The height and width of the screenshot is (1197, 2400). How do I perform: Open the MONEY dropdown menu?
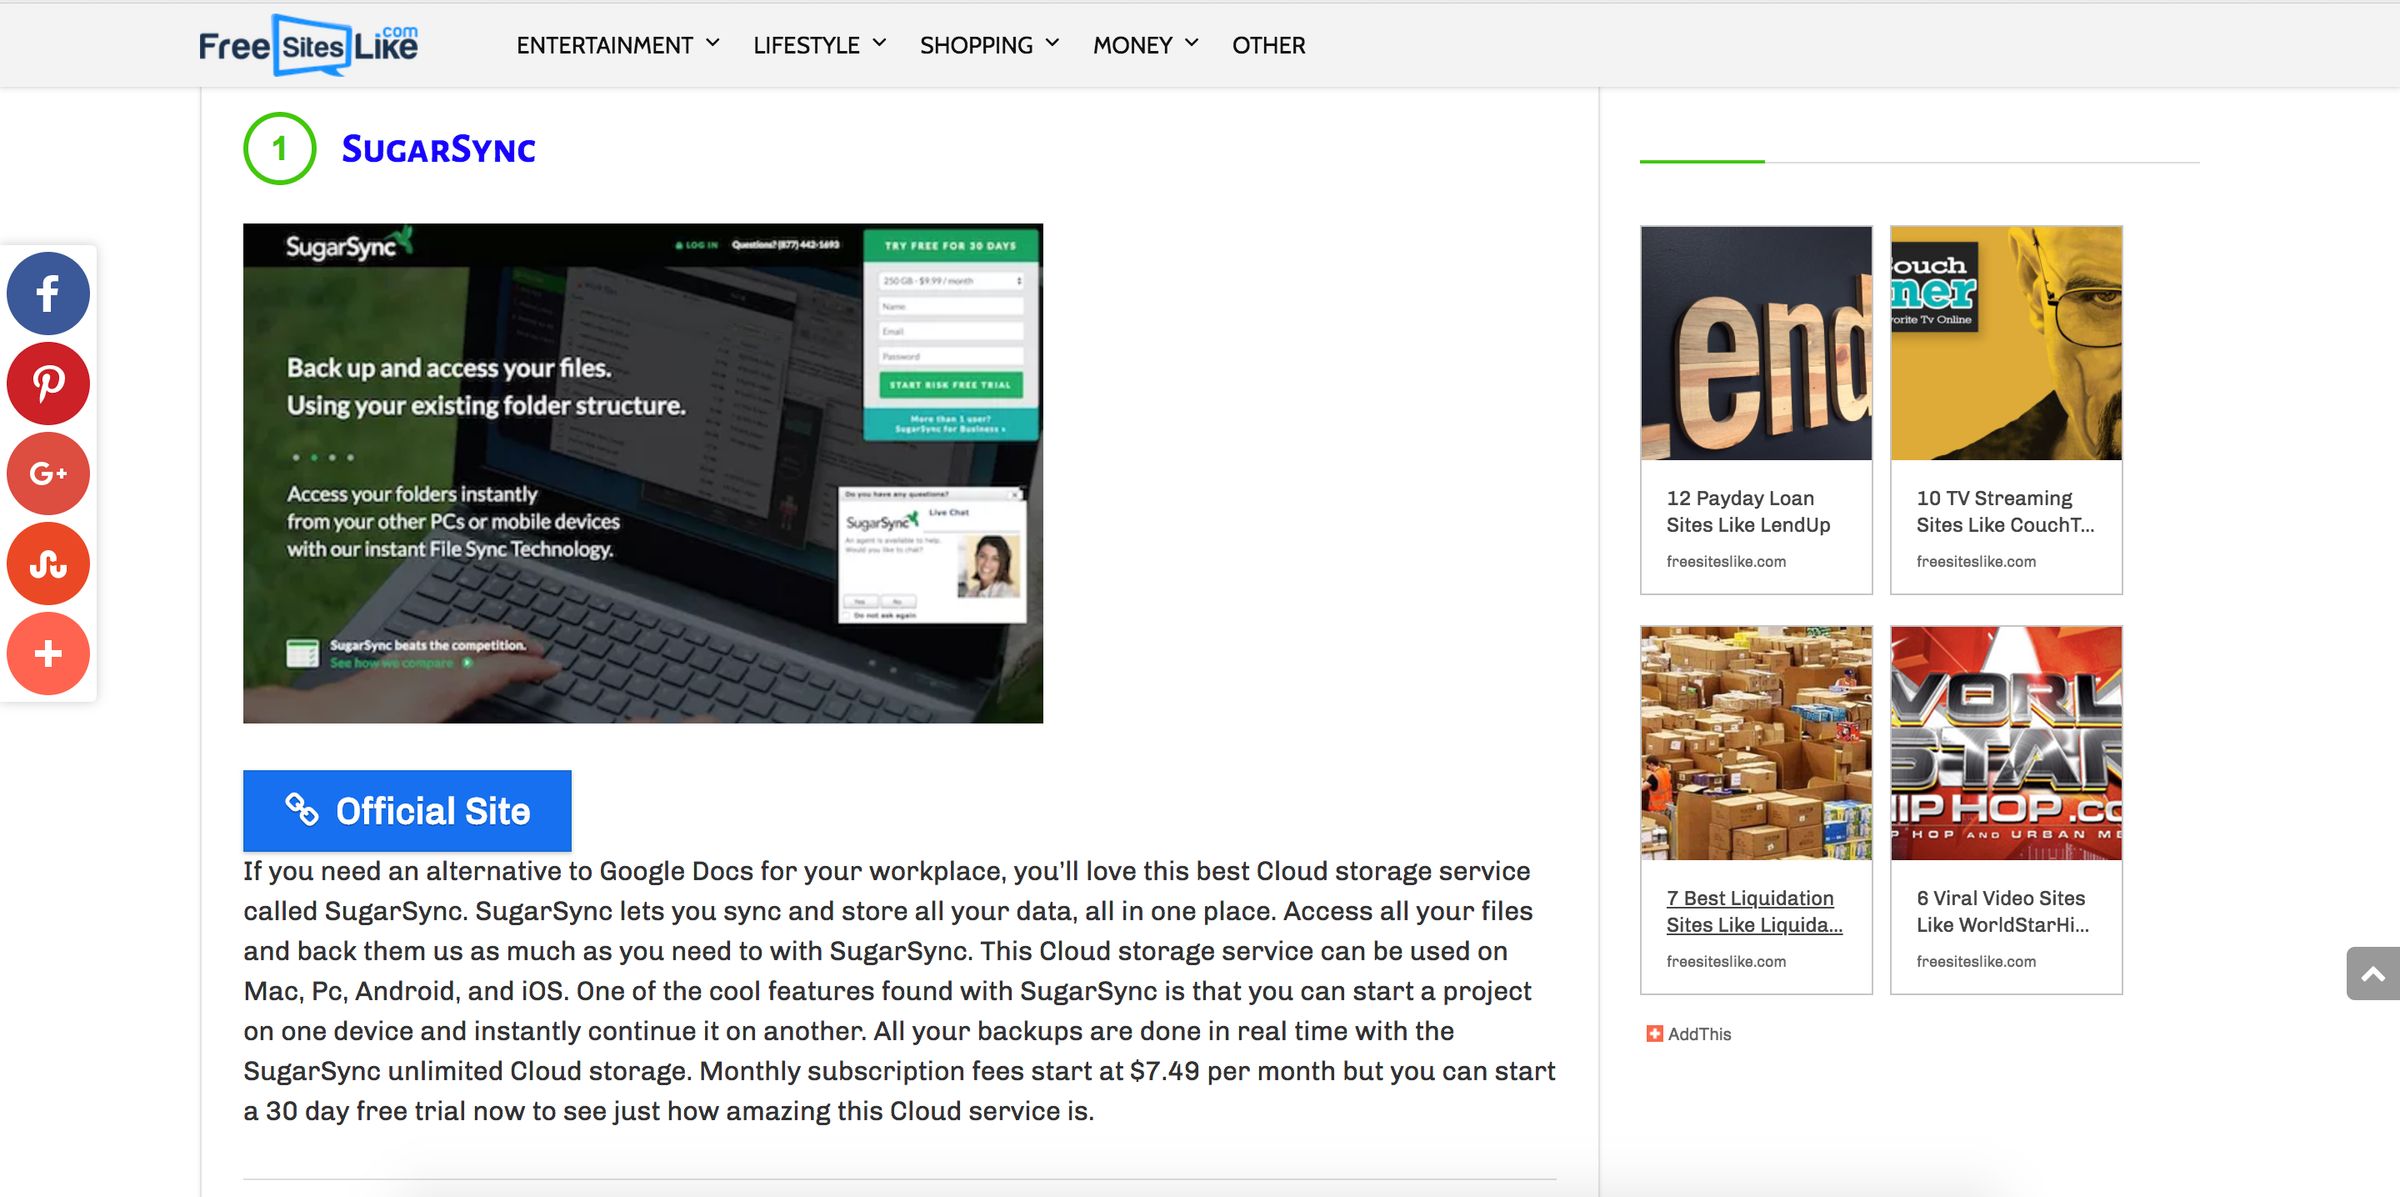(1143, 44)
